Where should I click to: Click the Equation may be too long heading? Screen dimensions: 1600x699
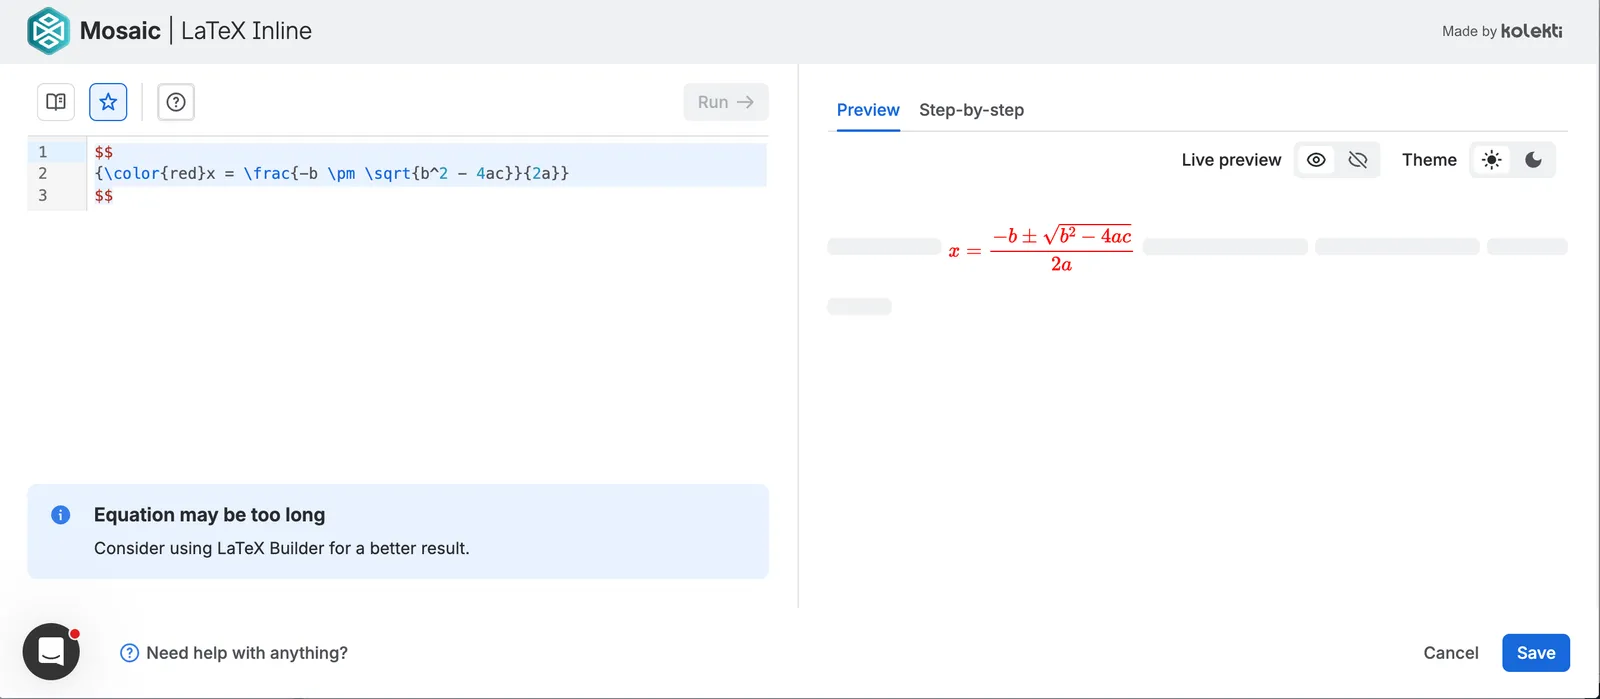tap(209, 515)
